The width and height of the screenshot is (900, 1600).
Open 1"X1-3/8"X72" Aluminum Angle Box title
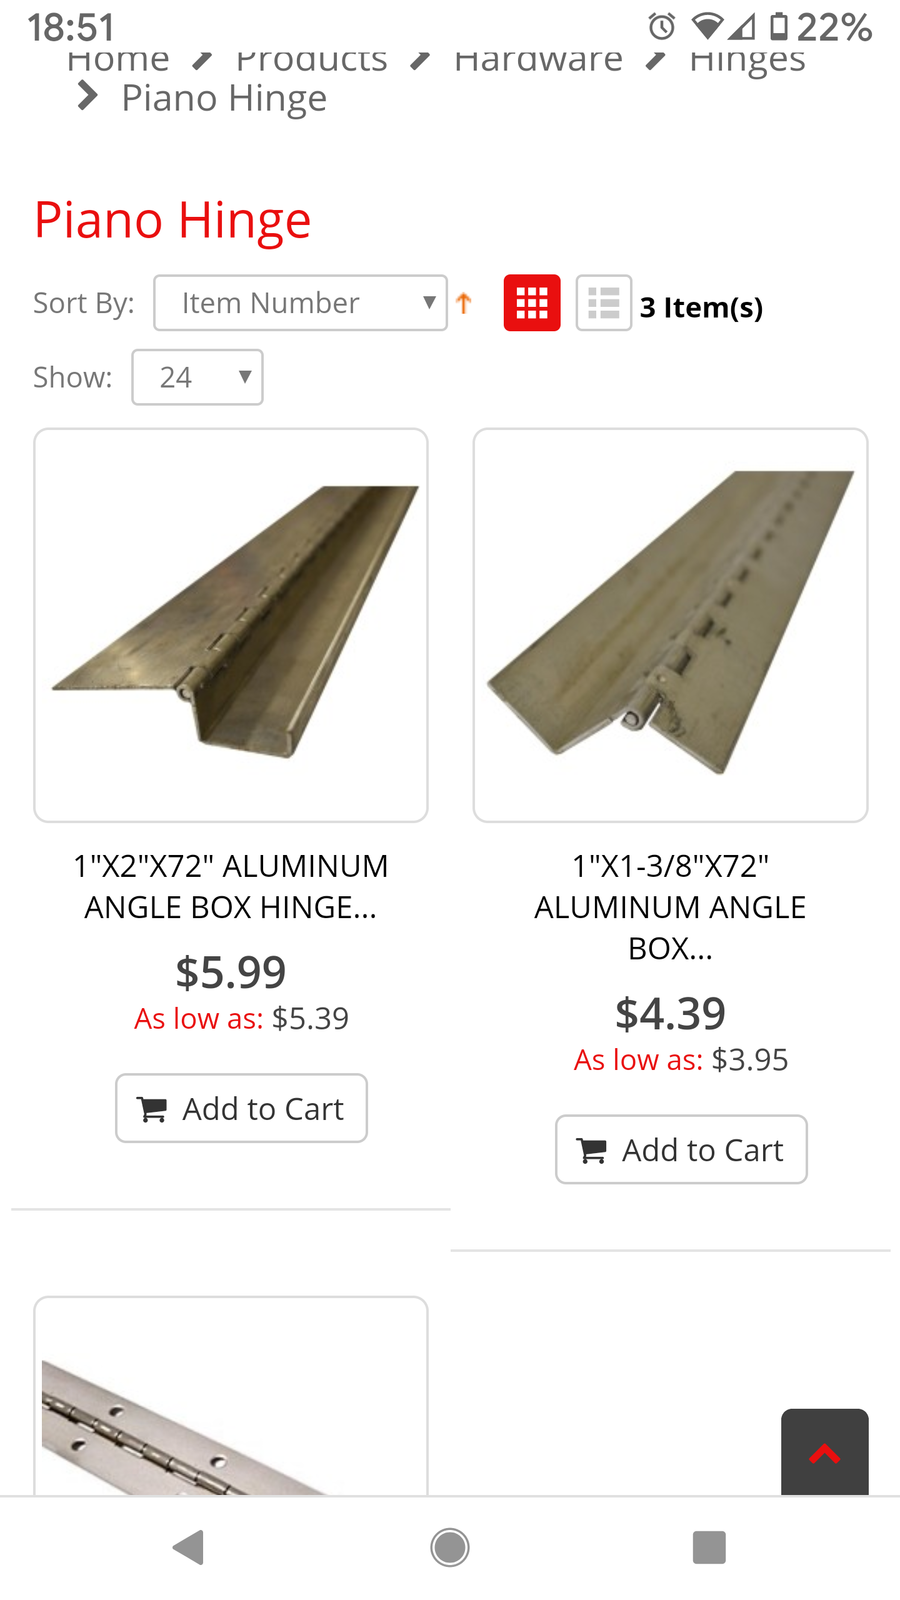[670, 906]
